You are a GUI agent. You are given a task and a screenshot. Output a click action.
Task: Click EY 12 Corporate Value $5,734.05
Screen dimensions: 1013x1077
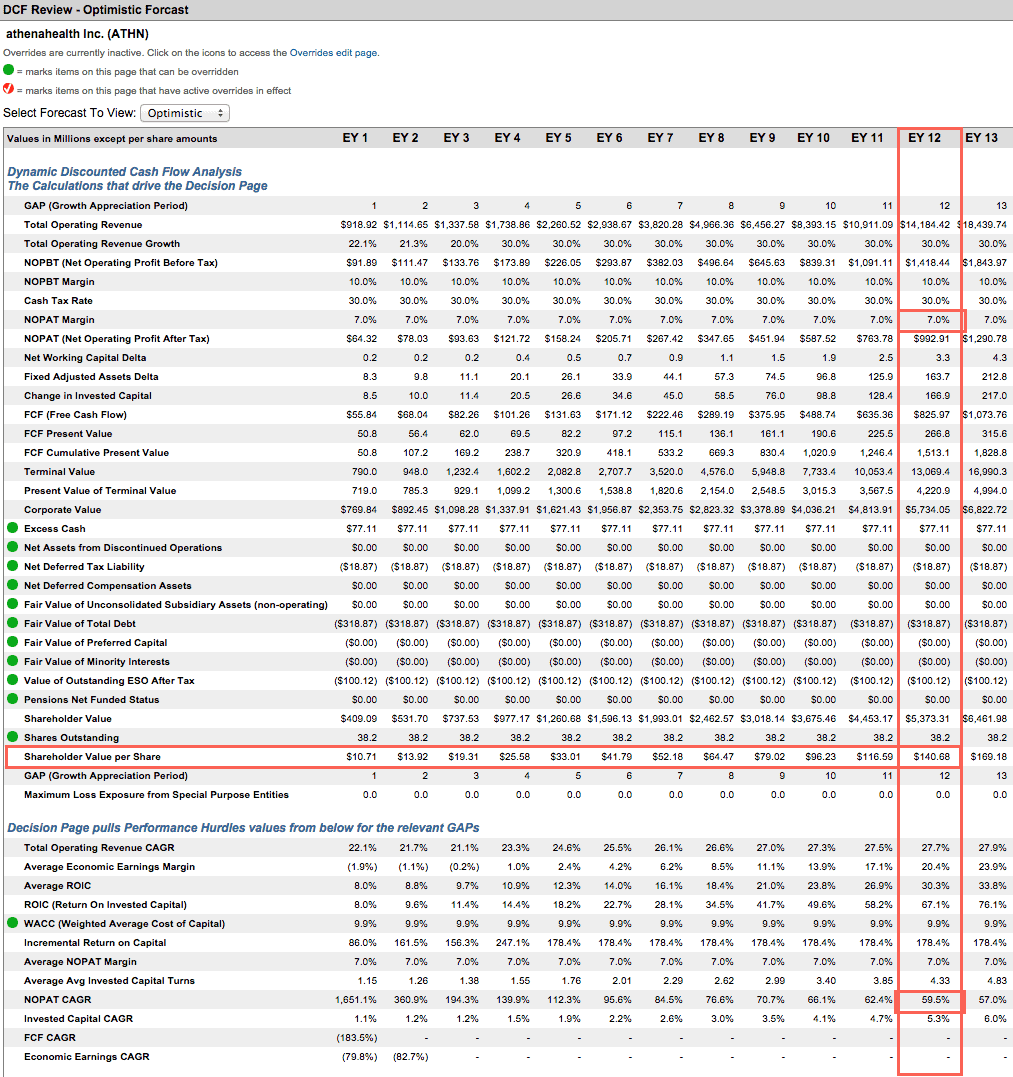pyautogui.click(x=927, y=510)
